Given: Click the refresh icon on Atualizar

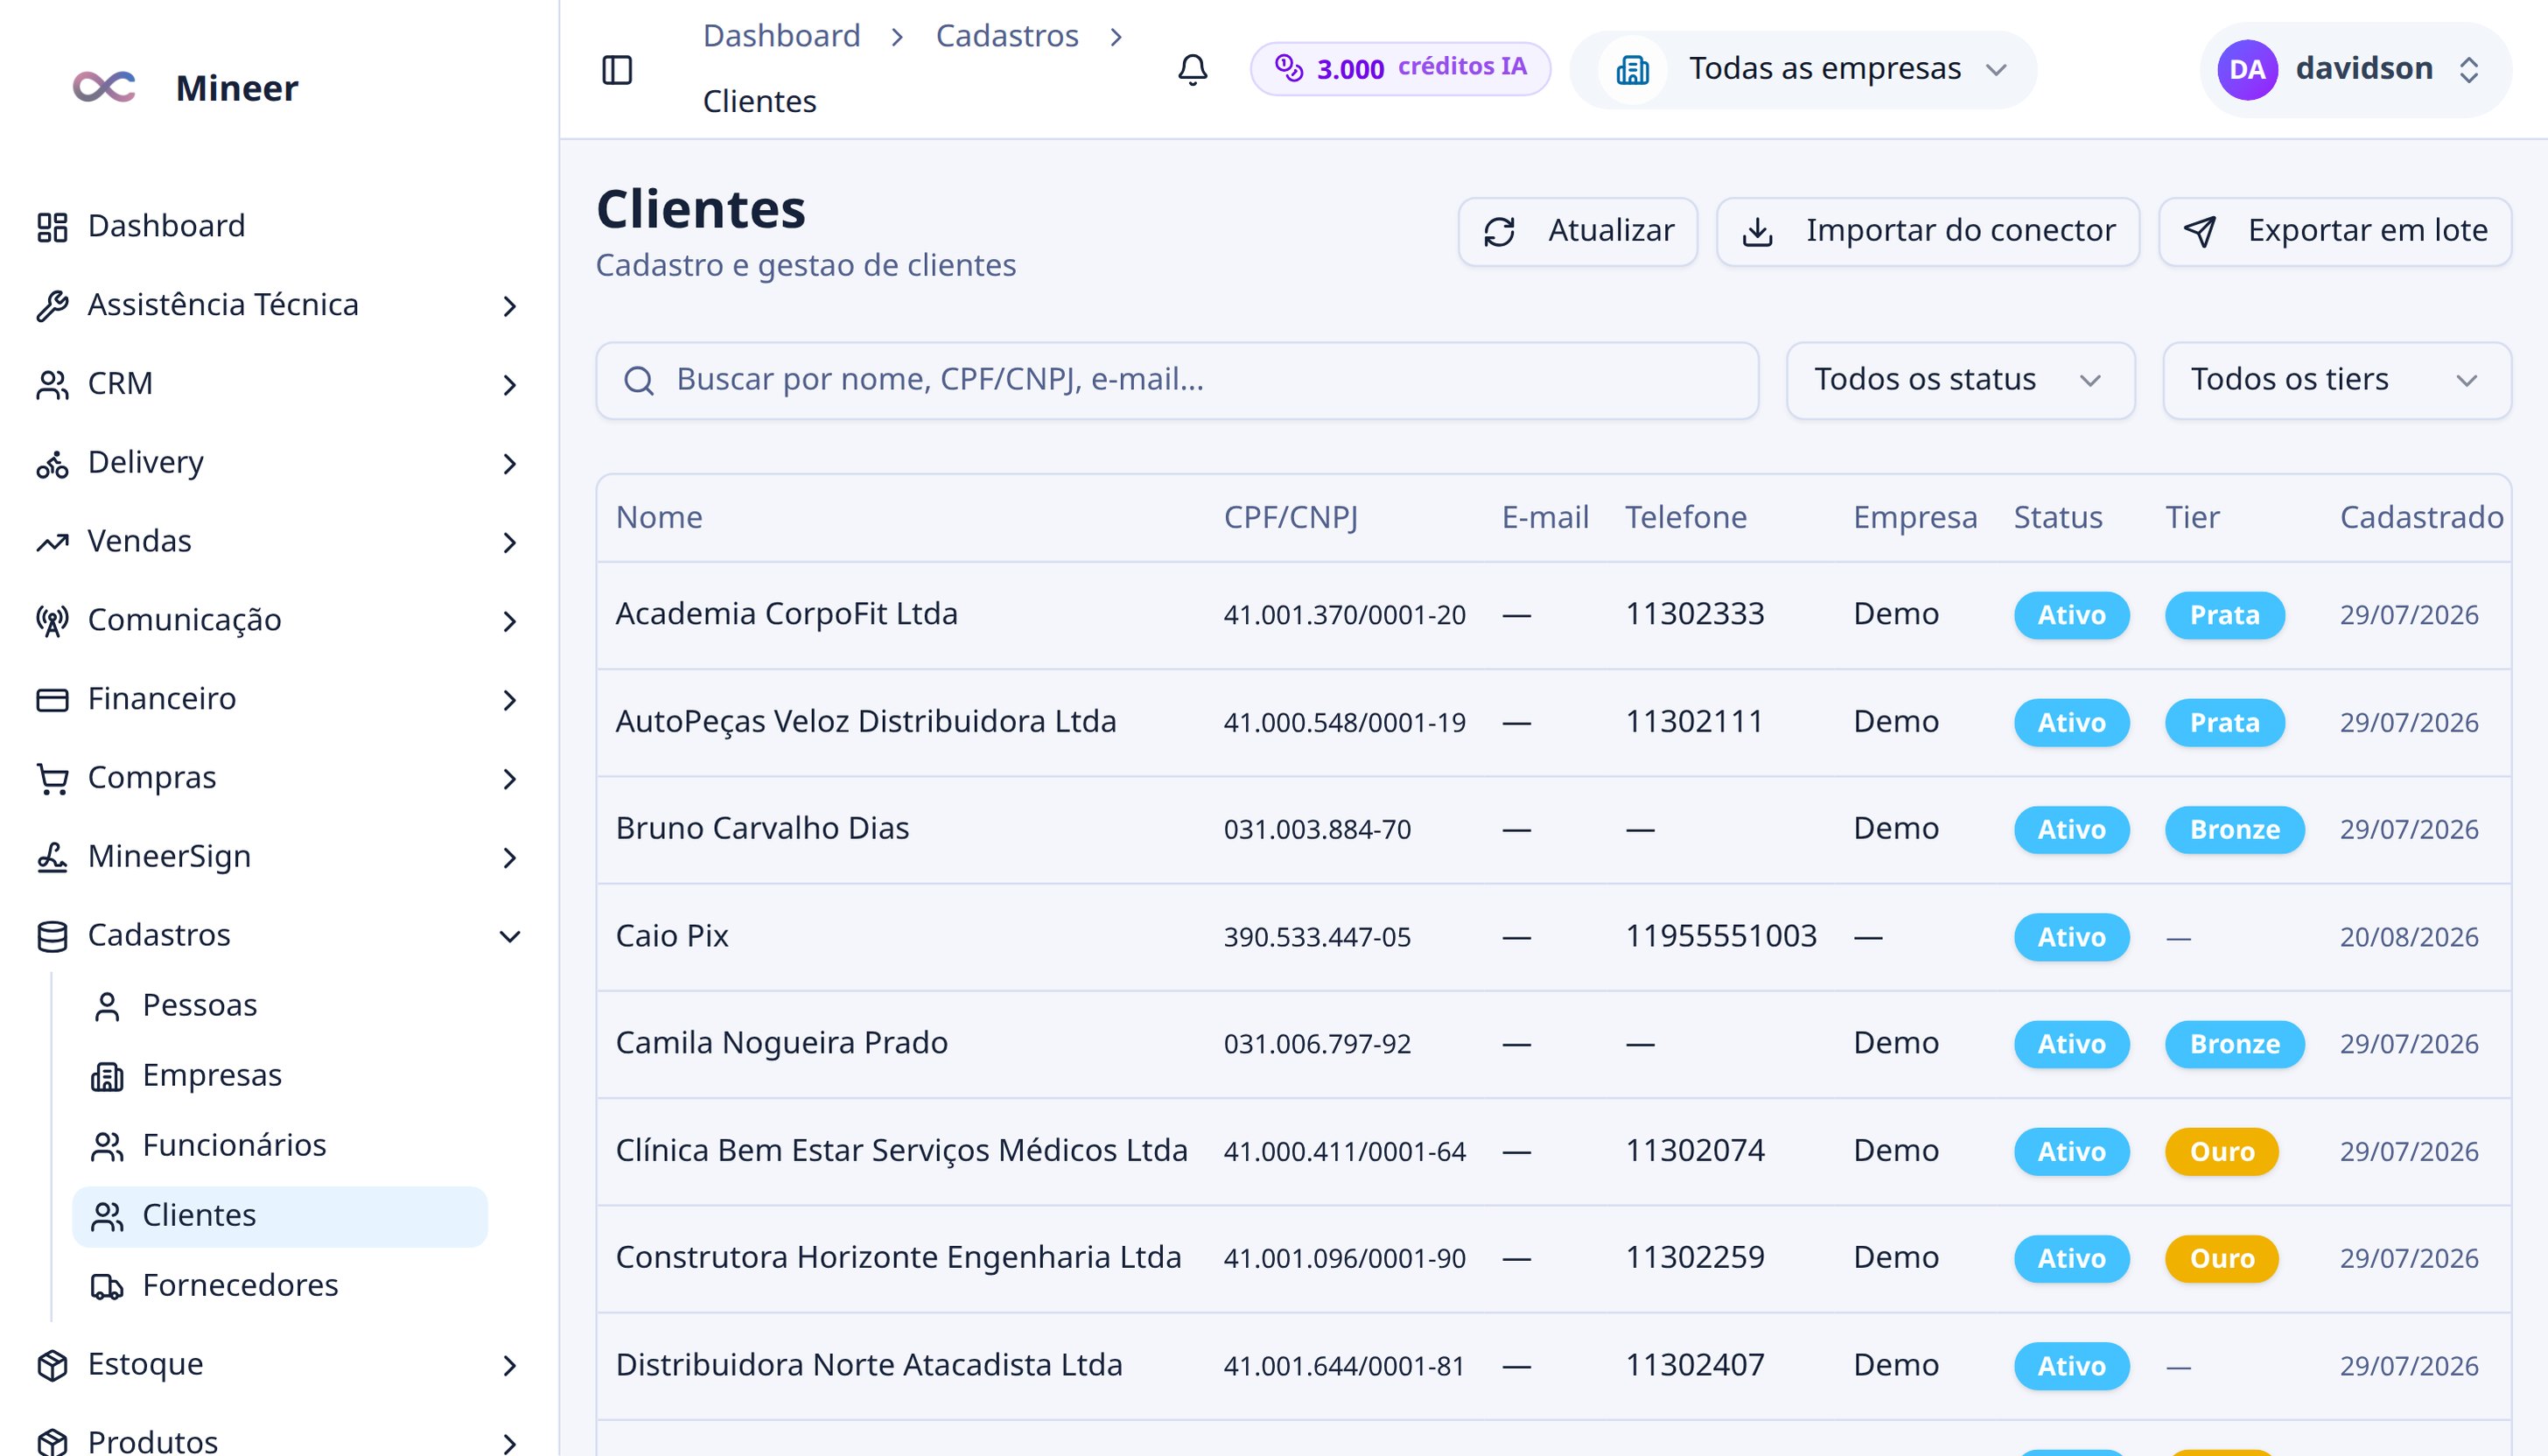Looking at the screenshot, I should pyautogui.click(x=1499, y=232).
